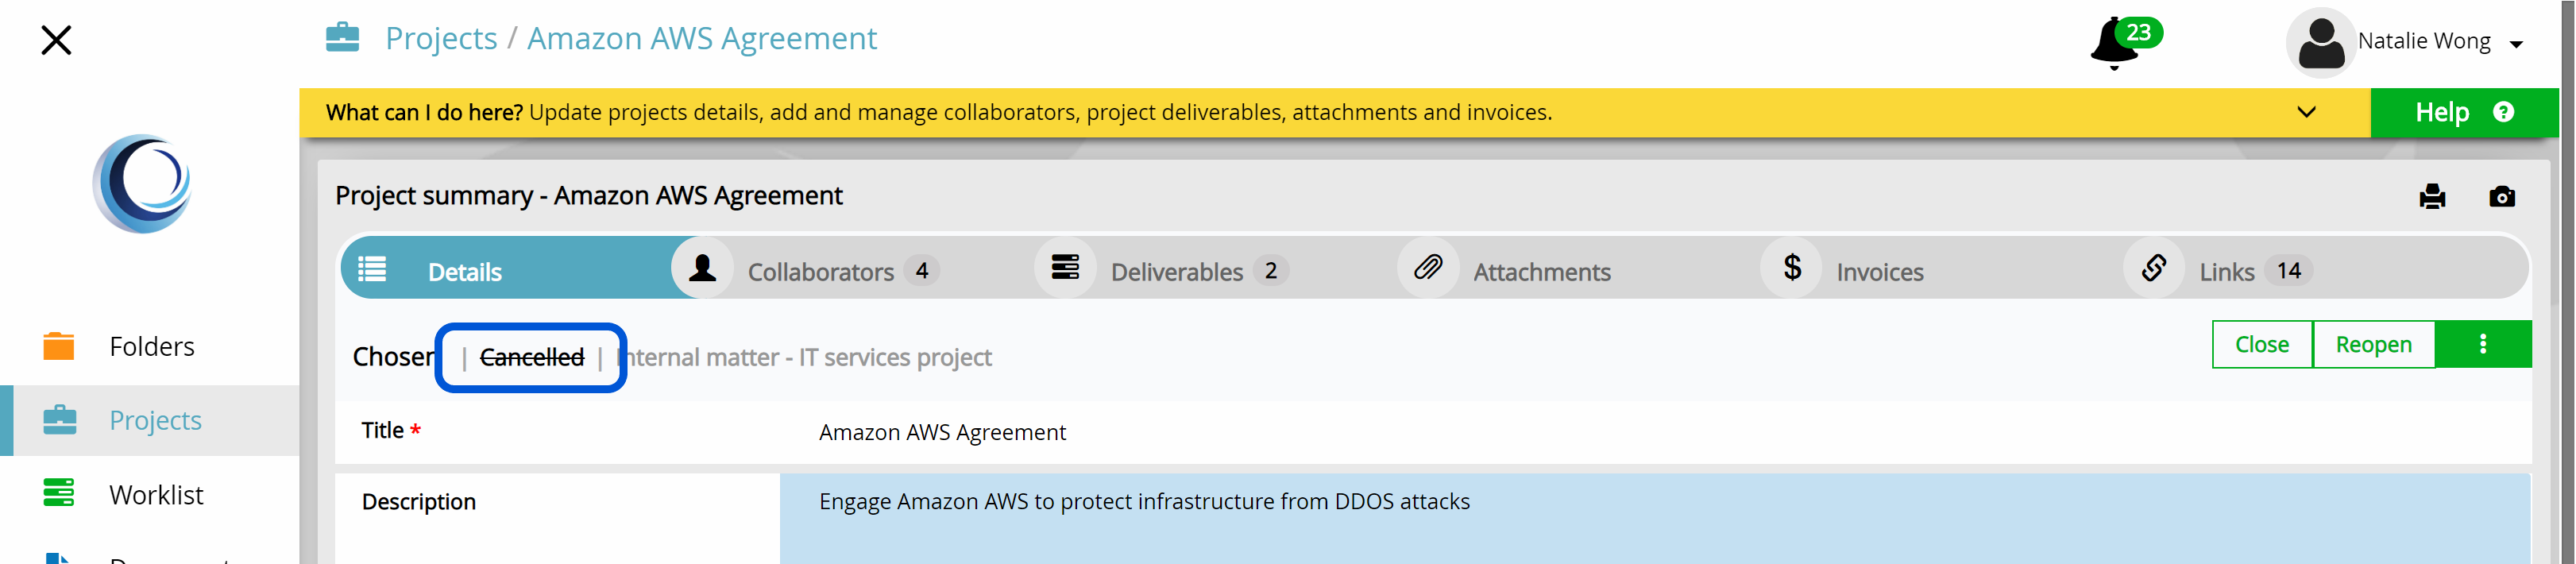Click the Attachments paperclip icon
This screenshot has width=2576, height=564.
(1428, 268)
